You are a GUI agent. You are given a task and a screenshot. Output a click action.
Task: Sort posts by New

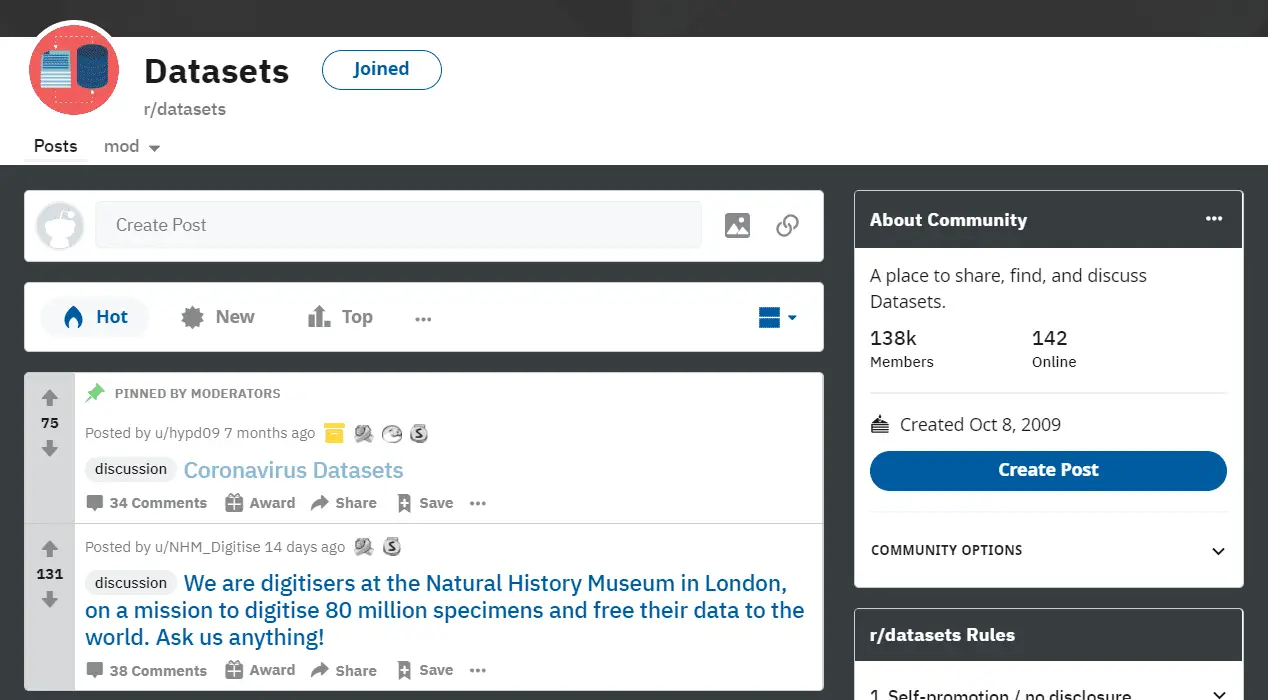pos(218,317)
